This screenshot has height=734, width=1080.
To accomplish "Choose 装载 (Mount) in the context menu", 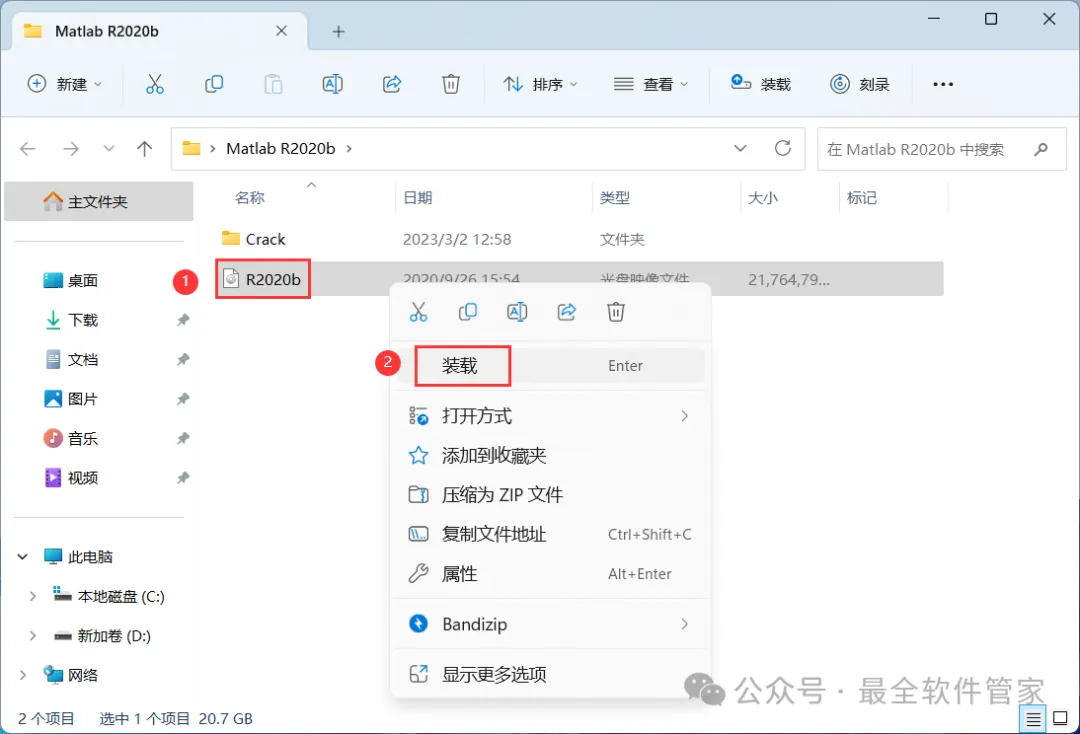I will (x=550, y=366).
